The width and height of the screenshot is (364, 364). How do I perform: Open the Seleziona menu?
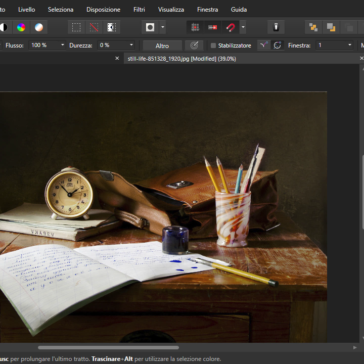[60, 9]
